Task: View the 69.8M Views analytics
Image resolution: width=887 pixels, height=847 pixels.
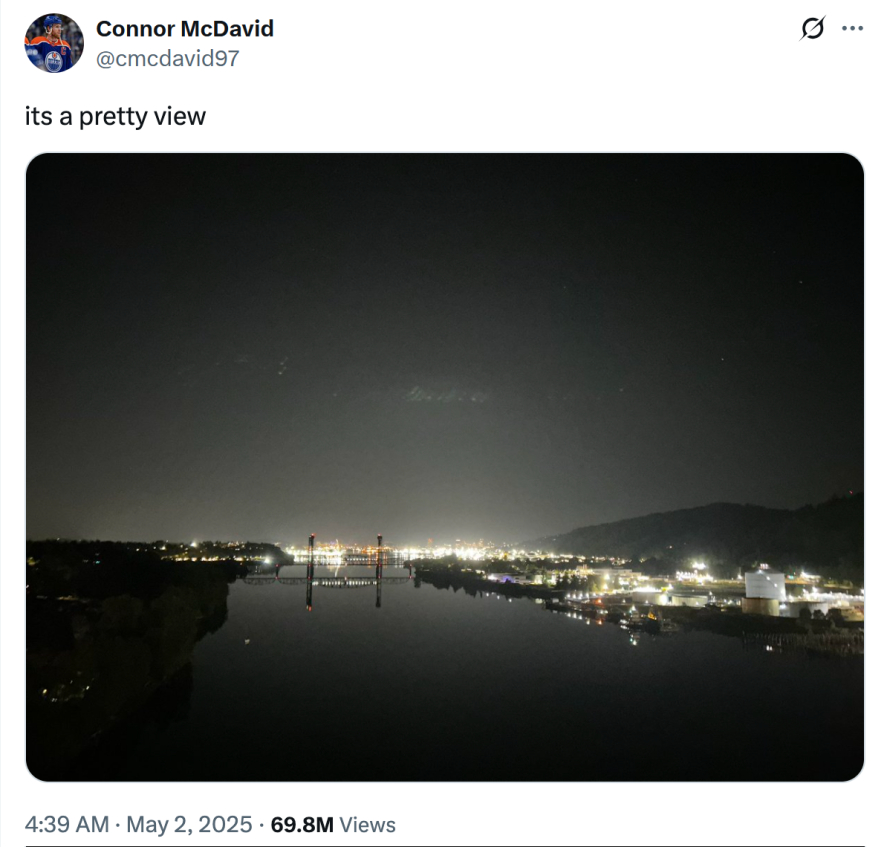Action: pyautogui.click(x=333, y=824)
